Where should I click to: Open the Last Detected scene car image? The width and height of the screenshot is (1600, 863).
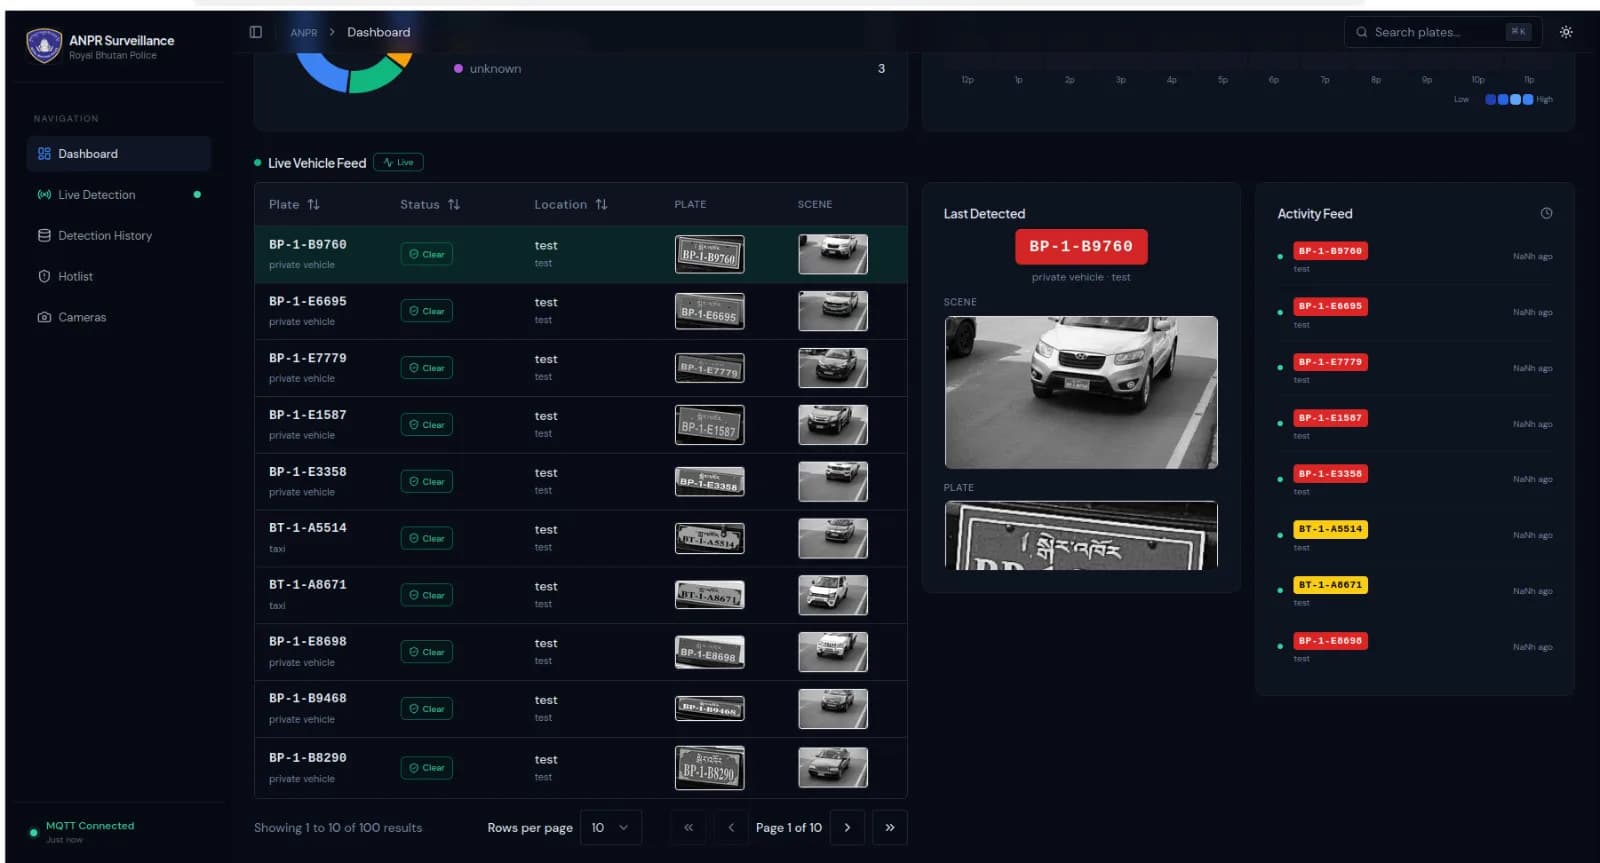click(x=1081, y=392)
